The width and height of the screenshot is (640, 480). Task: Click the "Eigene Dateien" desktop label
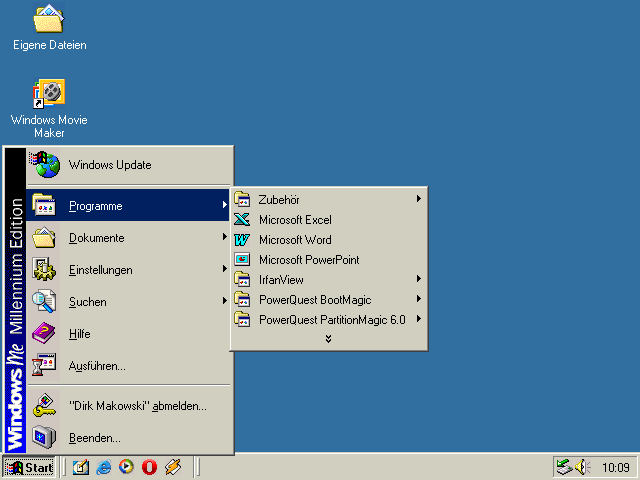[x=50, y=44]
